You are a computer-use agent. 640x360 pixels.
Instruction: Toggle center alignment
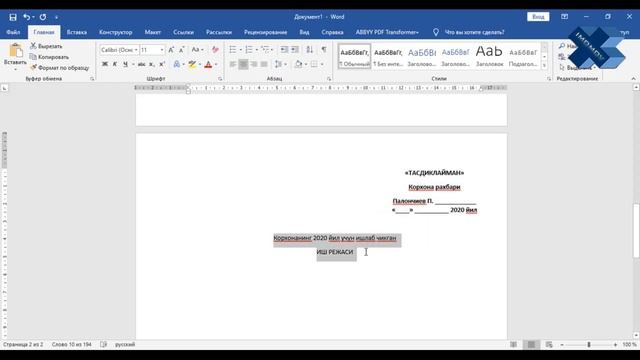tap(243, 64)
